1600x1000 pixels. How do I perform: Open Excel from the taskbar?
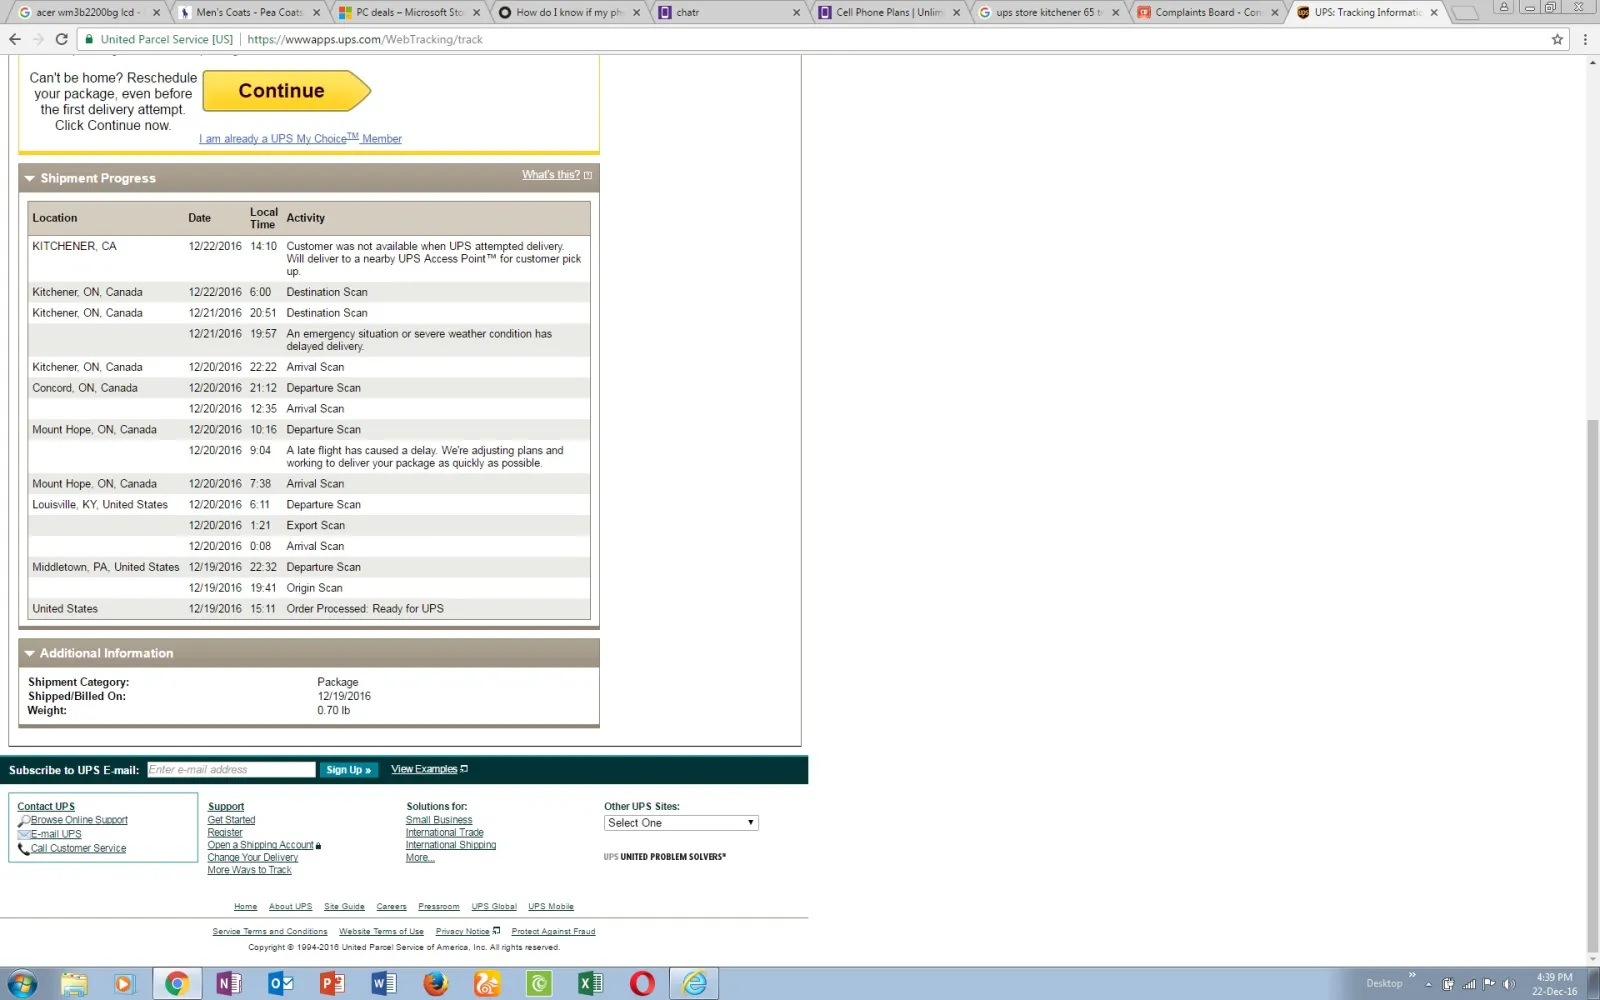(x=590, y=983)
